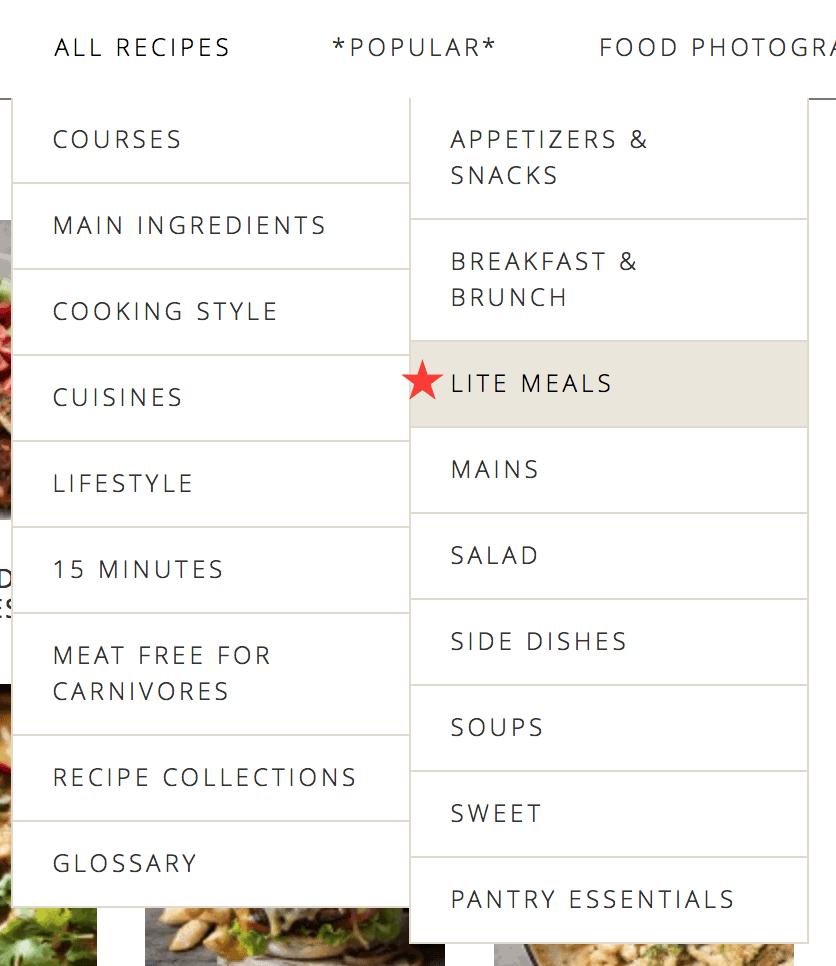Viewport: 836px width, 966px height.
Task: Select the 15 MINUTES category
Action: (x=137, y=570)
